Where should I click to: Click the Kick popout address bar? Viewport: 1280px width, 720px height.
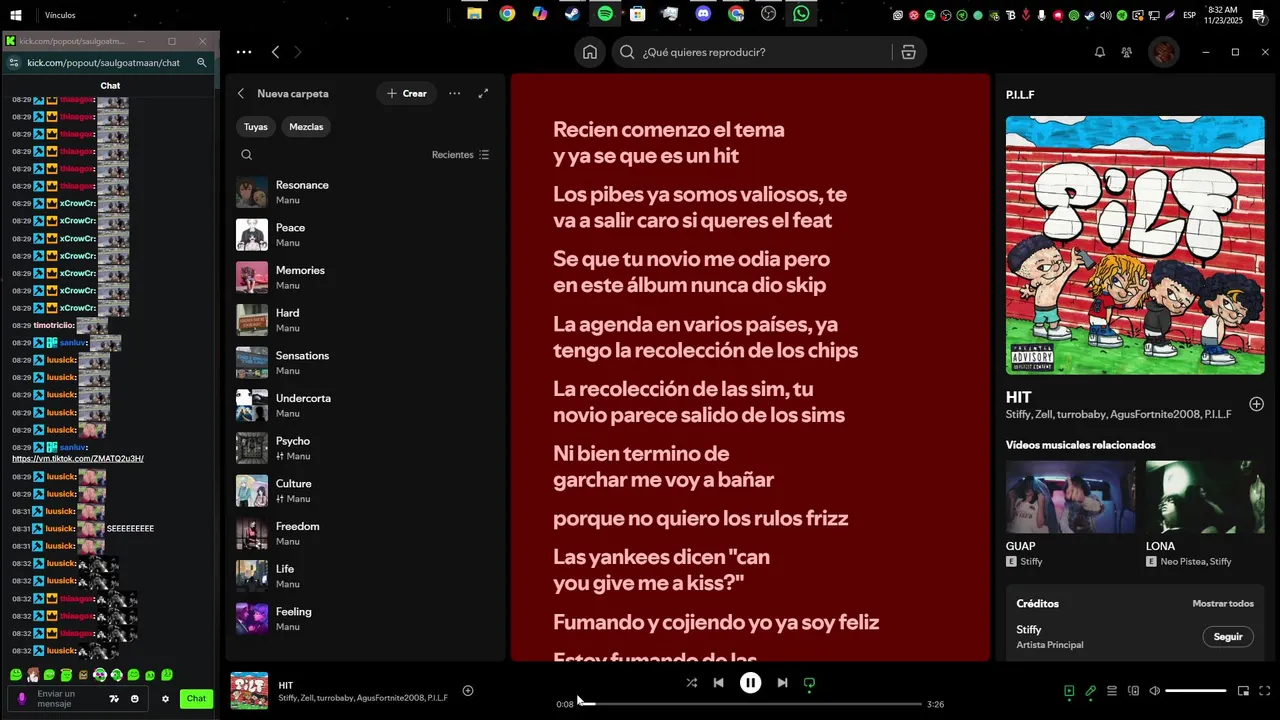click(x=104, y=62)
